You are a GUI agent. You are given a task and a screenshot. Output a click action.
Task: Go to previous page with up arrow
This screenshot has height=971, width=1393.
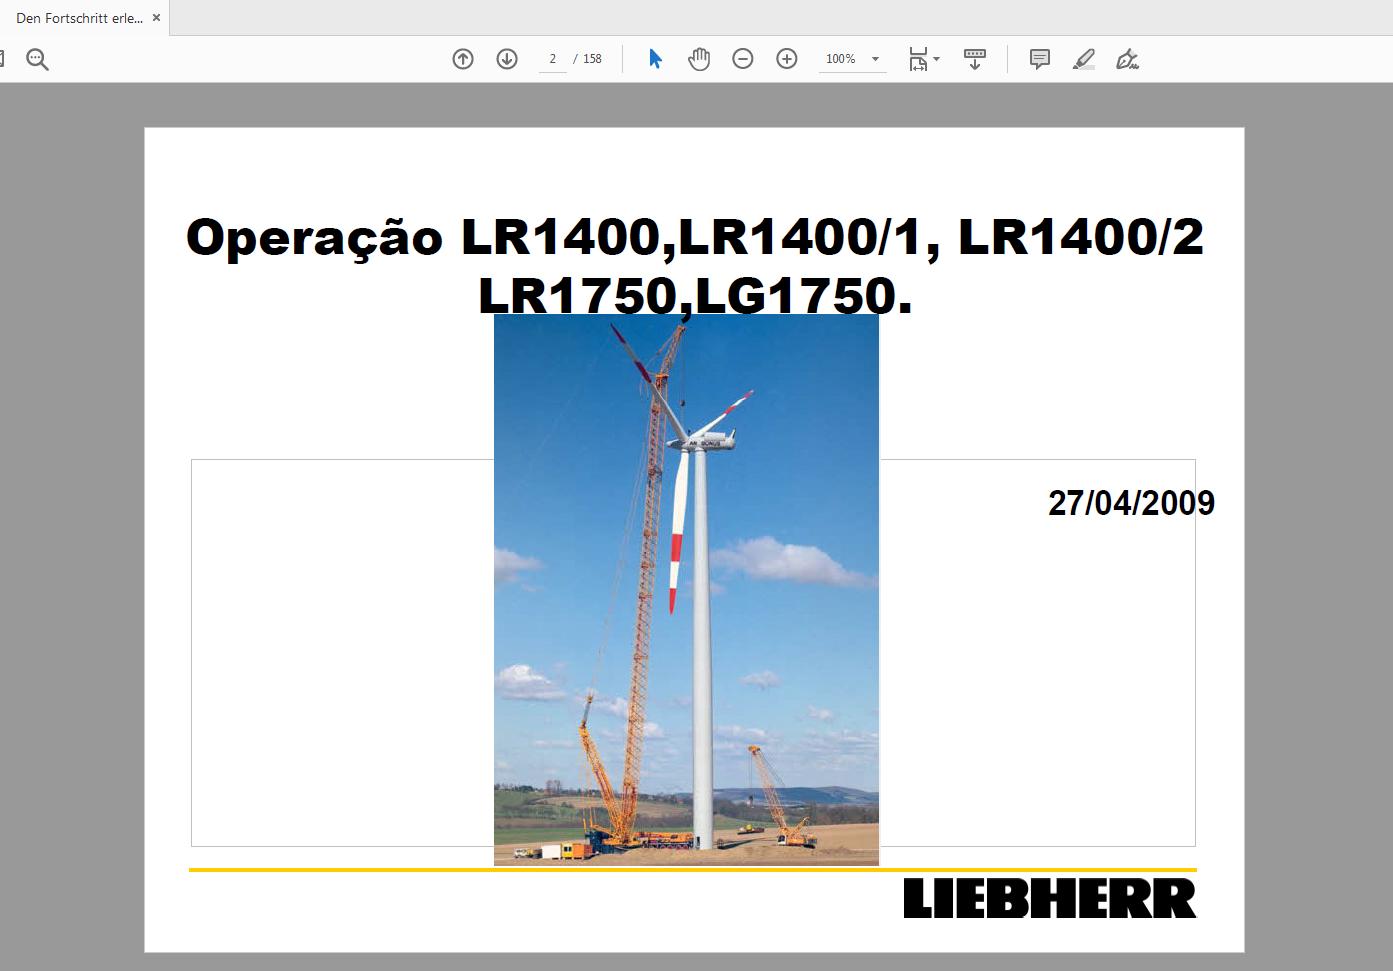[463, 59]
